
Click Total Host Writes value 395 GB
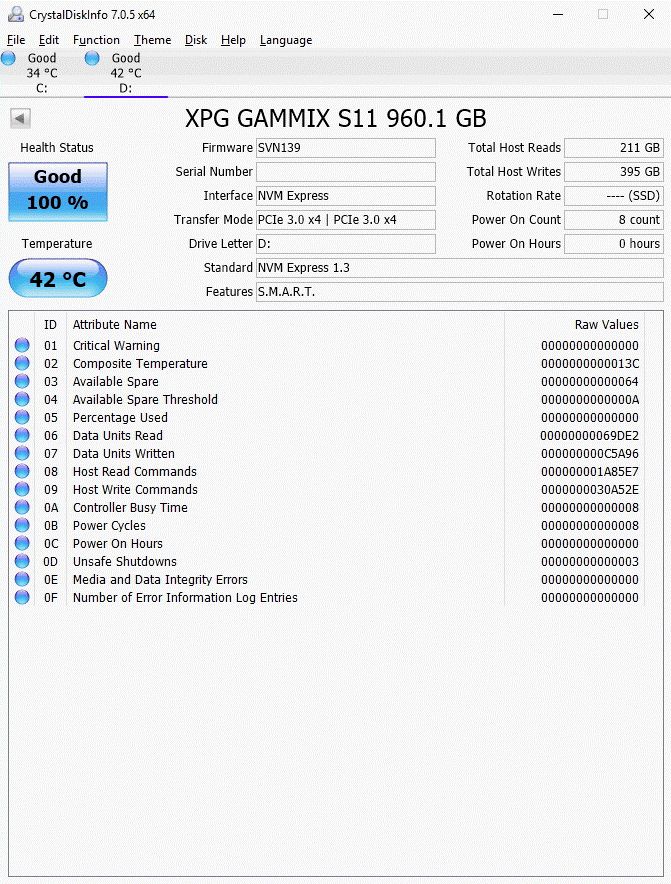[x=613, y=172]
